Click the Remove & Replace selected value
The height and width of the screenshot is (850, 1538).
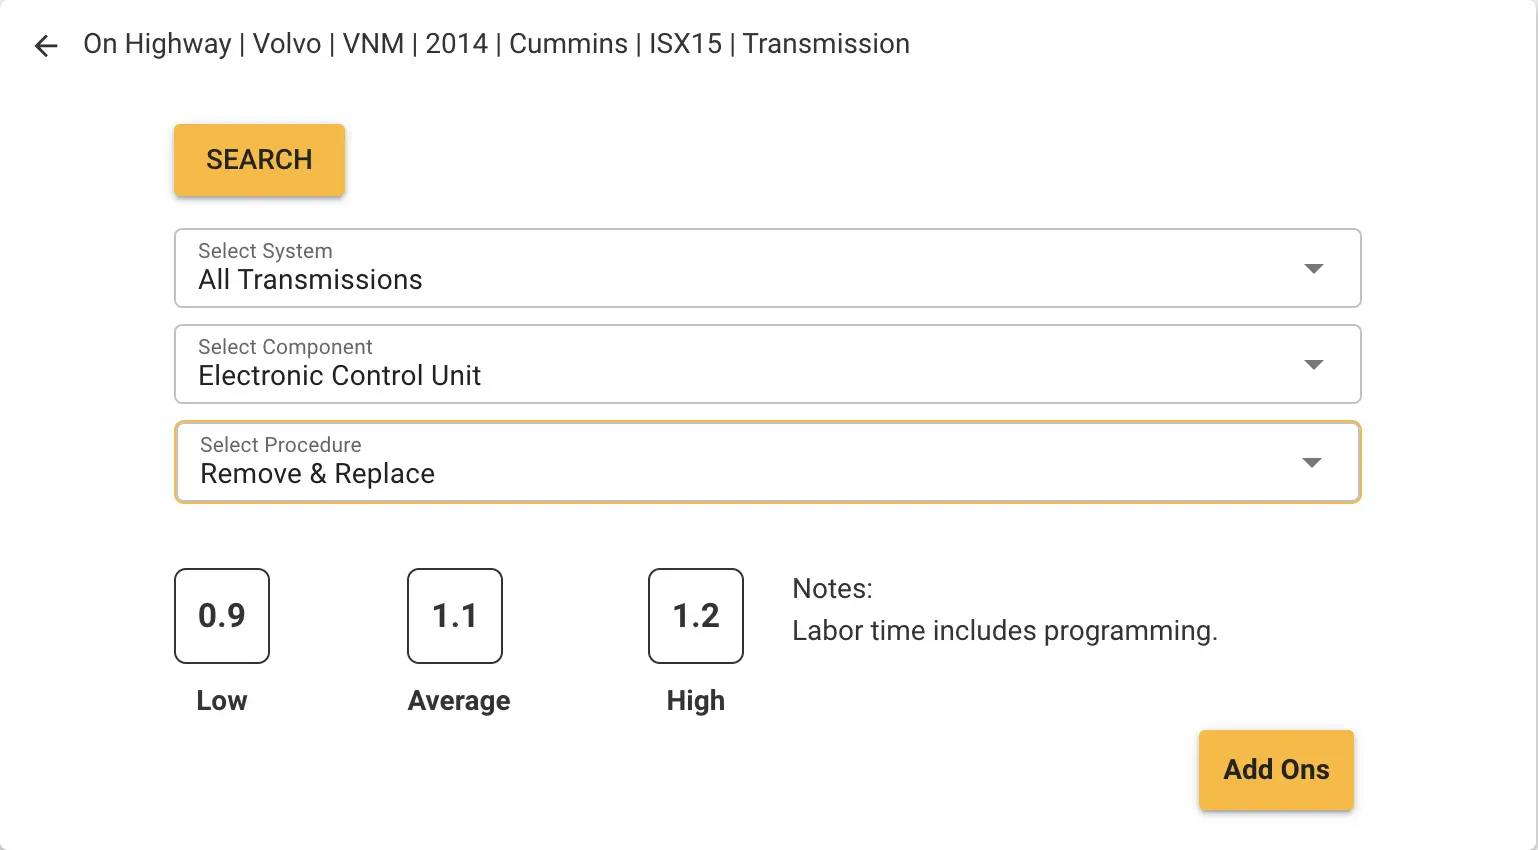(317, 474)
